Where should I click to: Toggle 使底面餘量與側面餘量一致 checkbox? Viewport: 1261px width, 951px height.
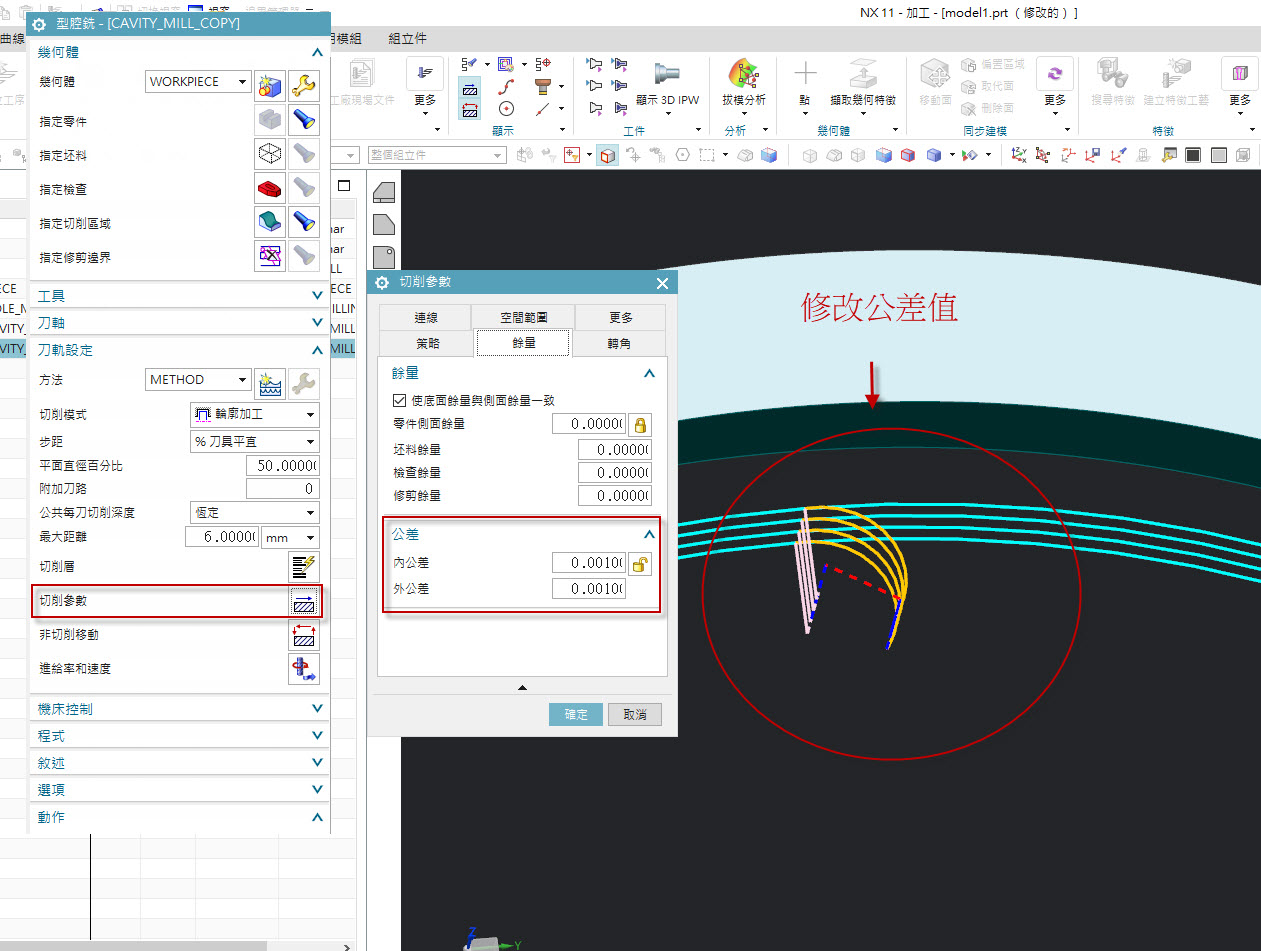tap(400, 400)
